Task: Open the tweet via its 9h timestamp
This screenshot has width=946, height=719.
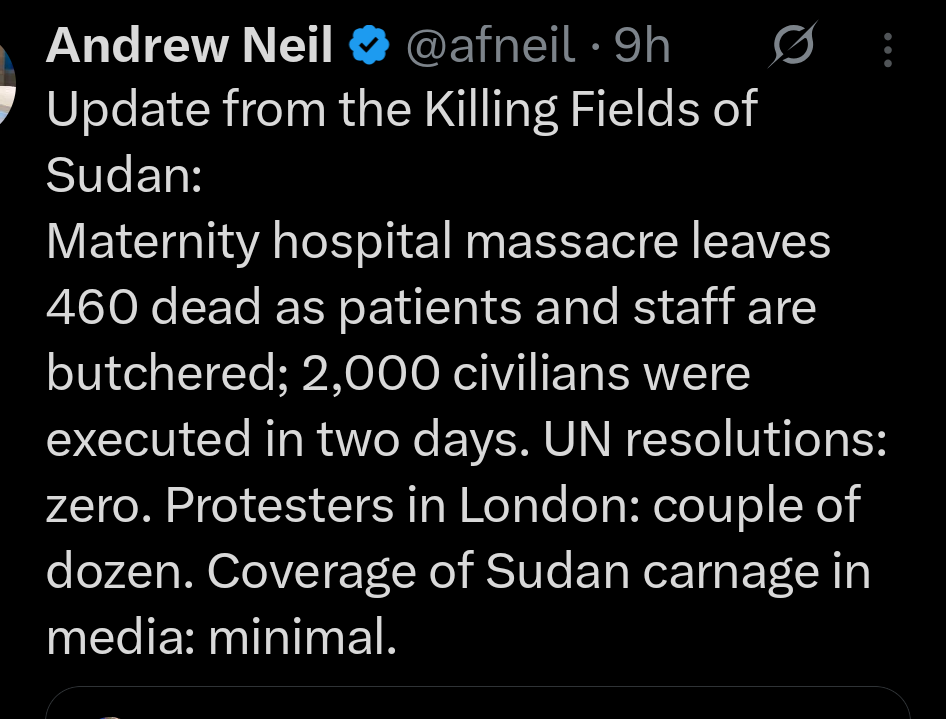Action: pyautogui.click(x=642, y=46)
